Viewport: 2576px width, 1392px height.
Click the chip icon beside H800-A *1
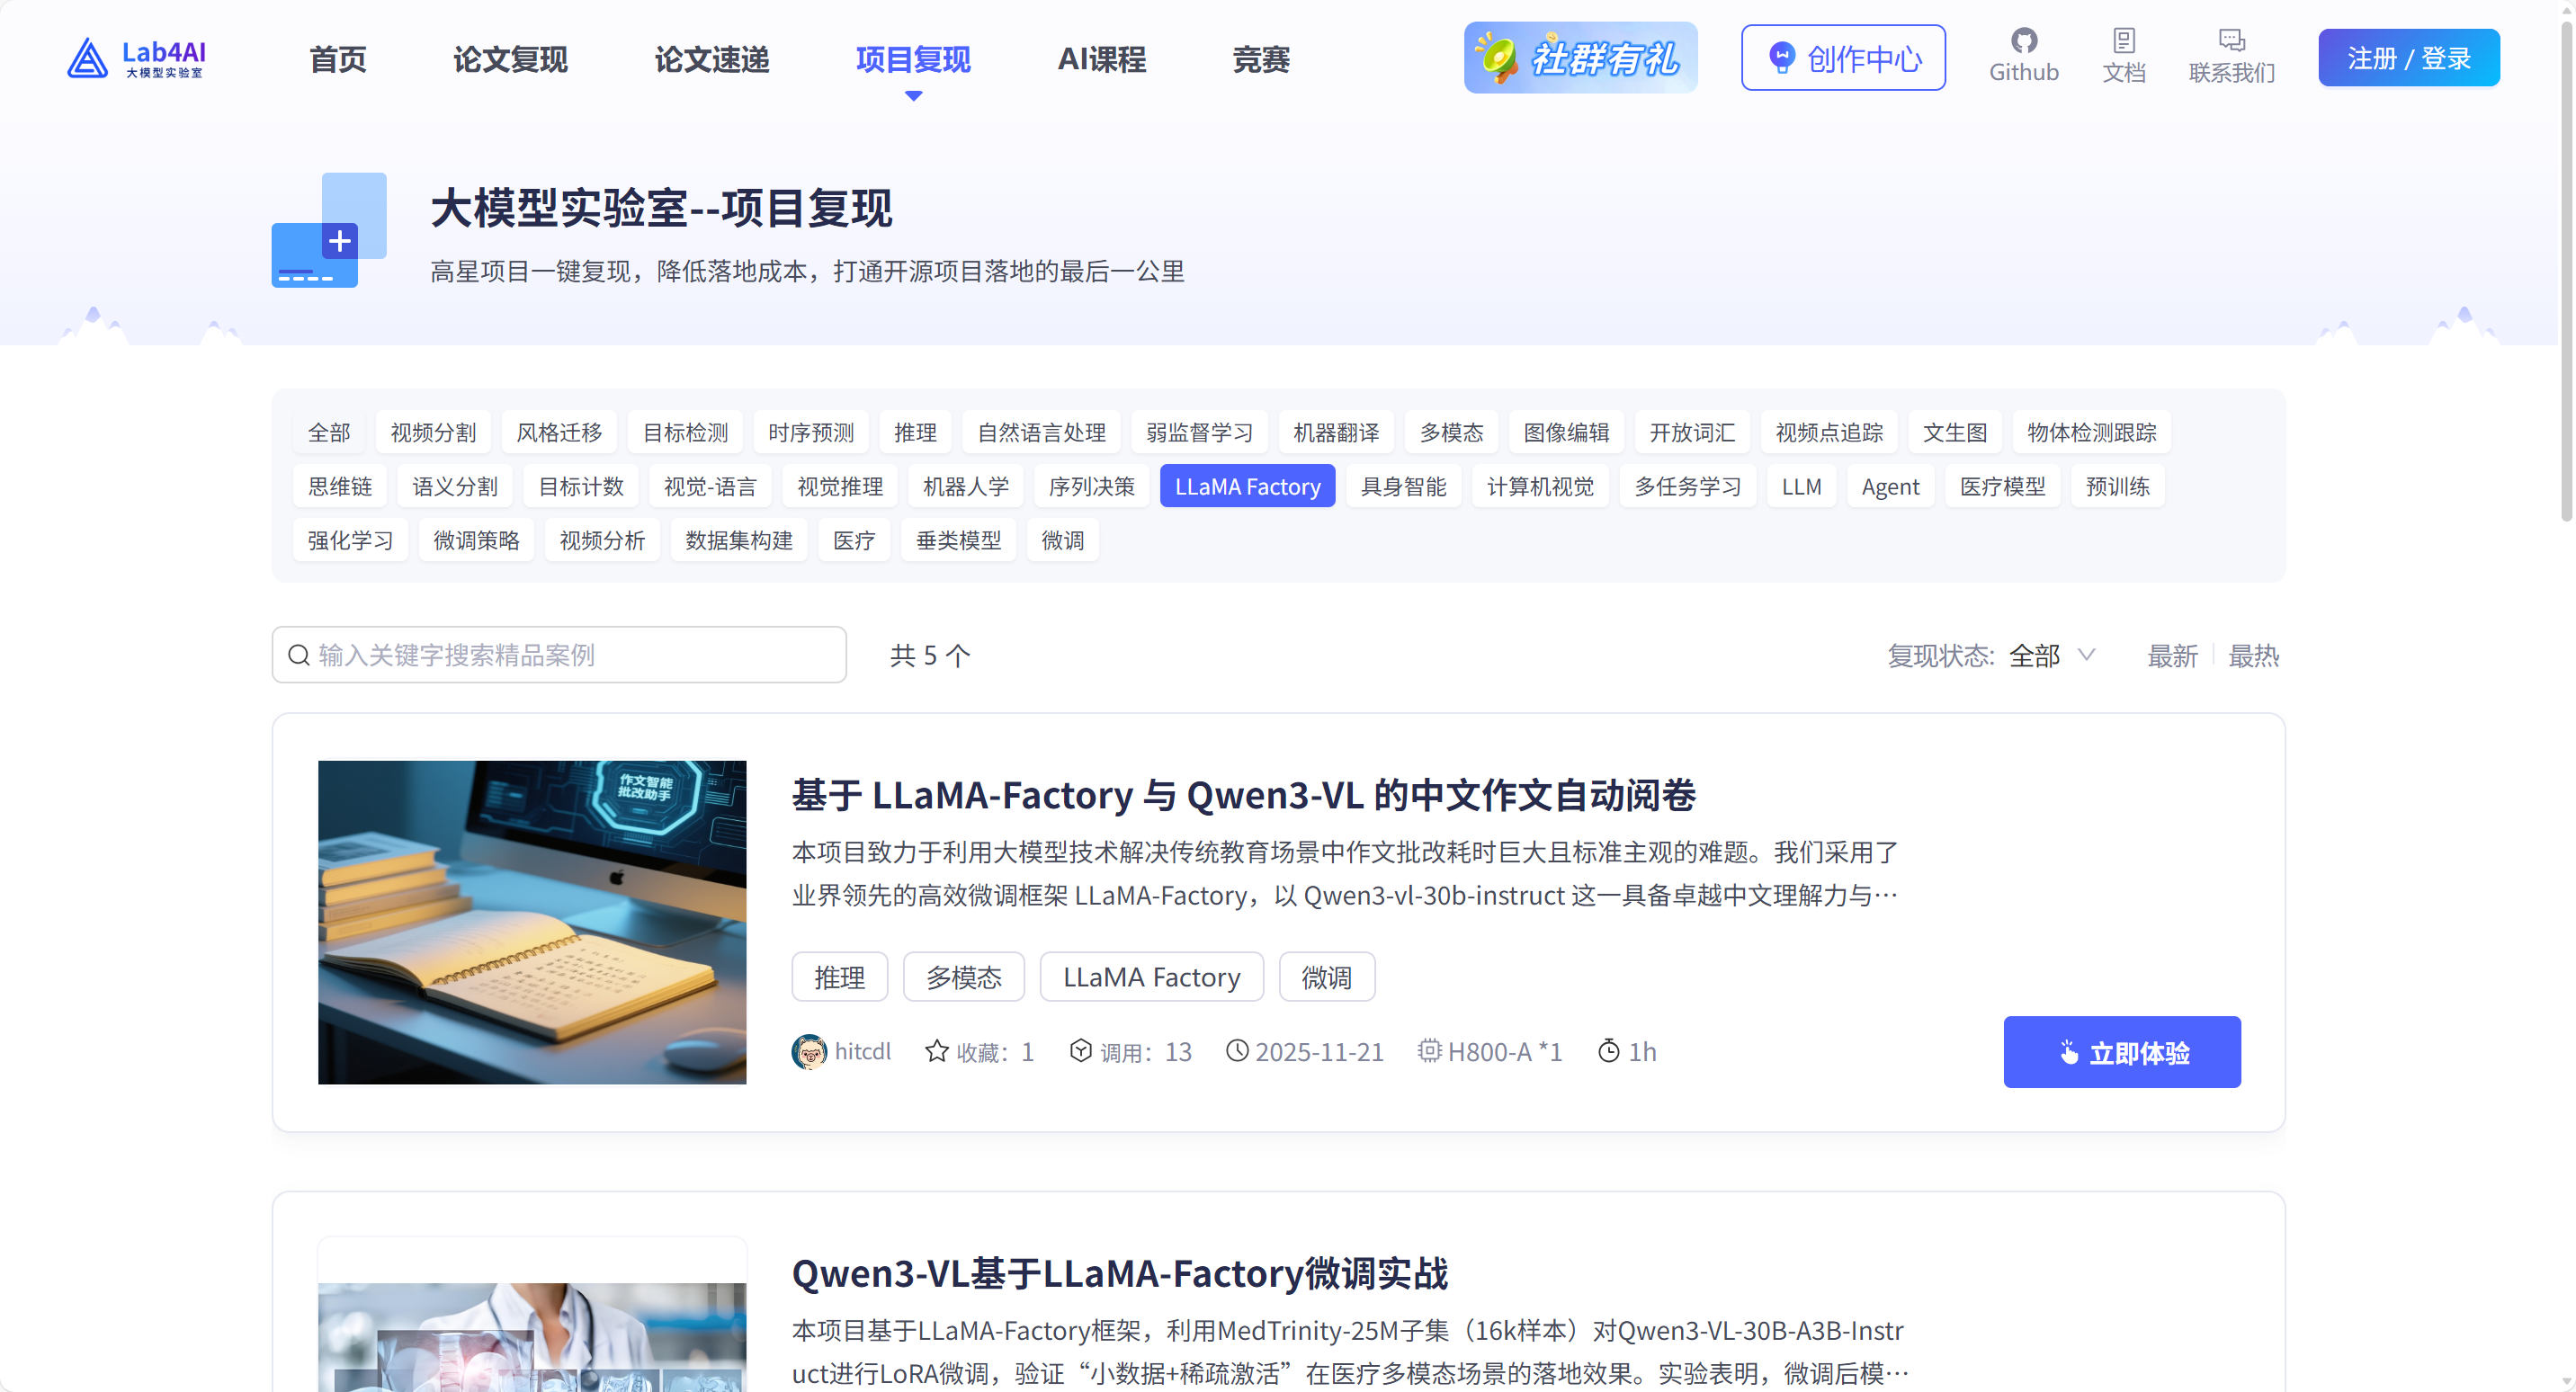(x=1429, y=1051)
